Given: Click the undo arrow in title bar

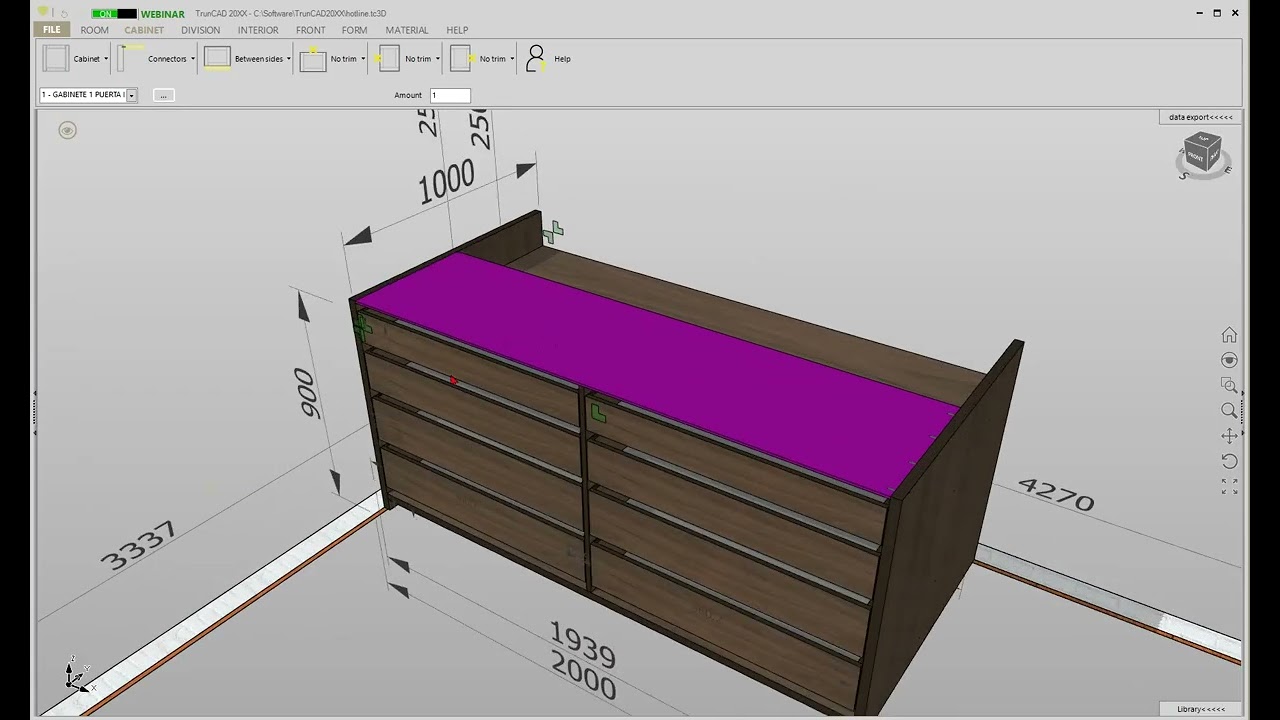Looking at the screenshot, I should pos(65,14).
